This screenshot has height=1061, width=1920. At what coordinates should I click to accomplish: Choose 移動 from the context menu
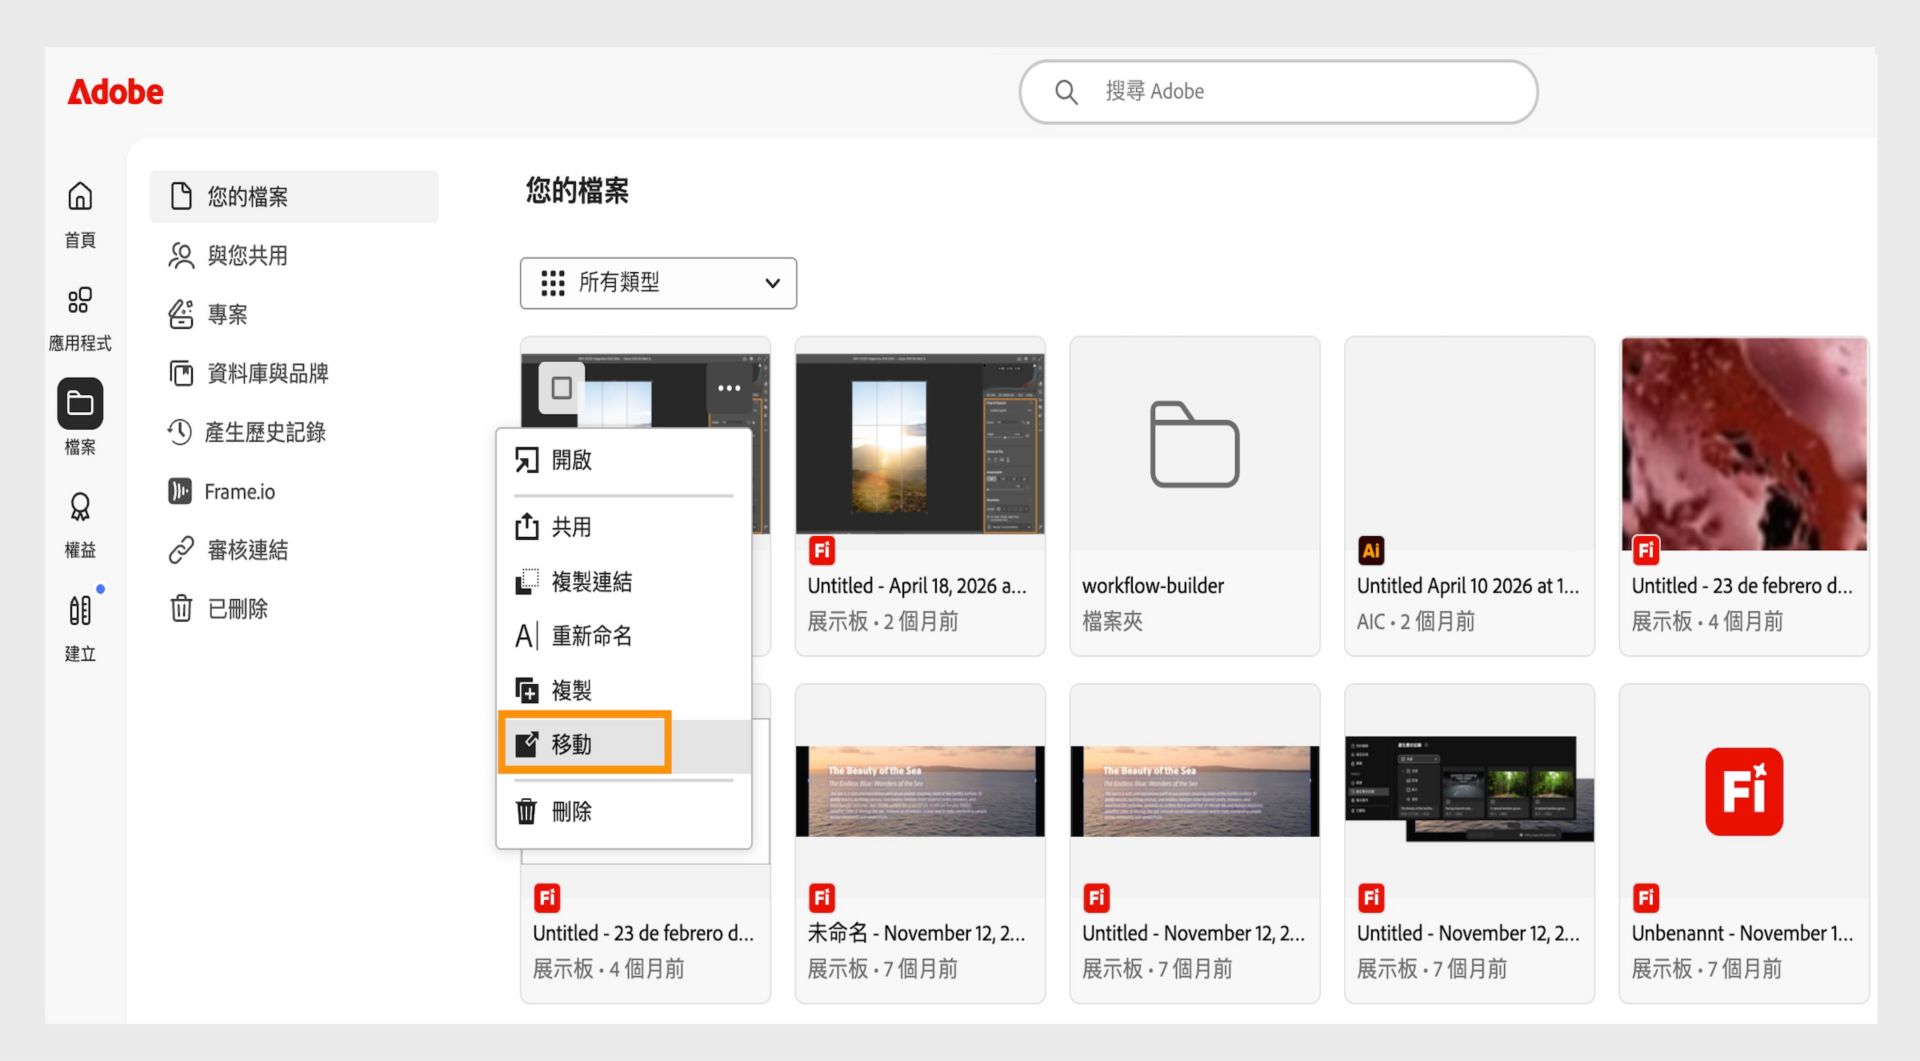click(x=624, y=744)
